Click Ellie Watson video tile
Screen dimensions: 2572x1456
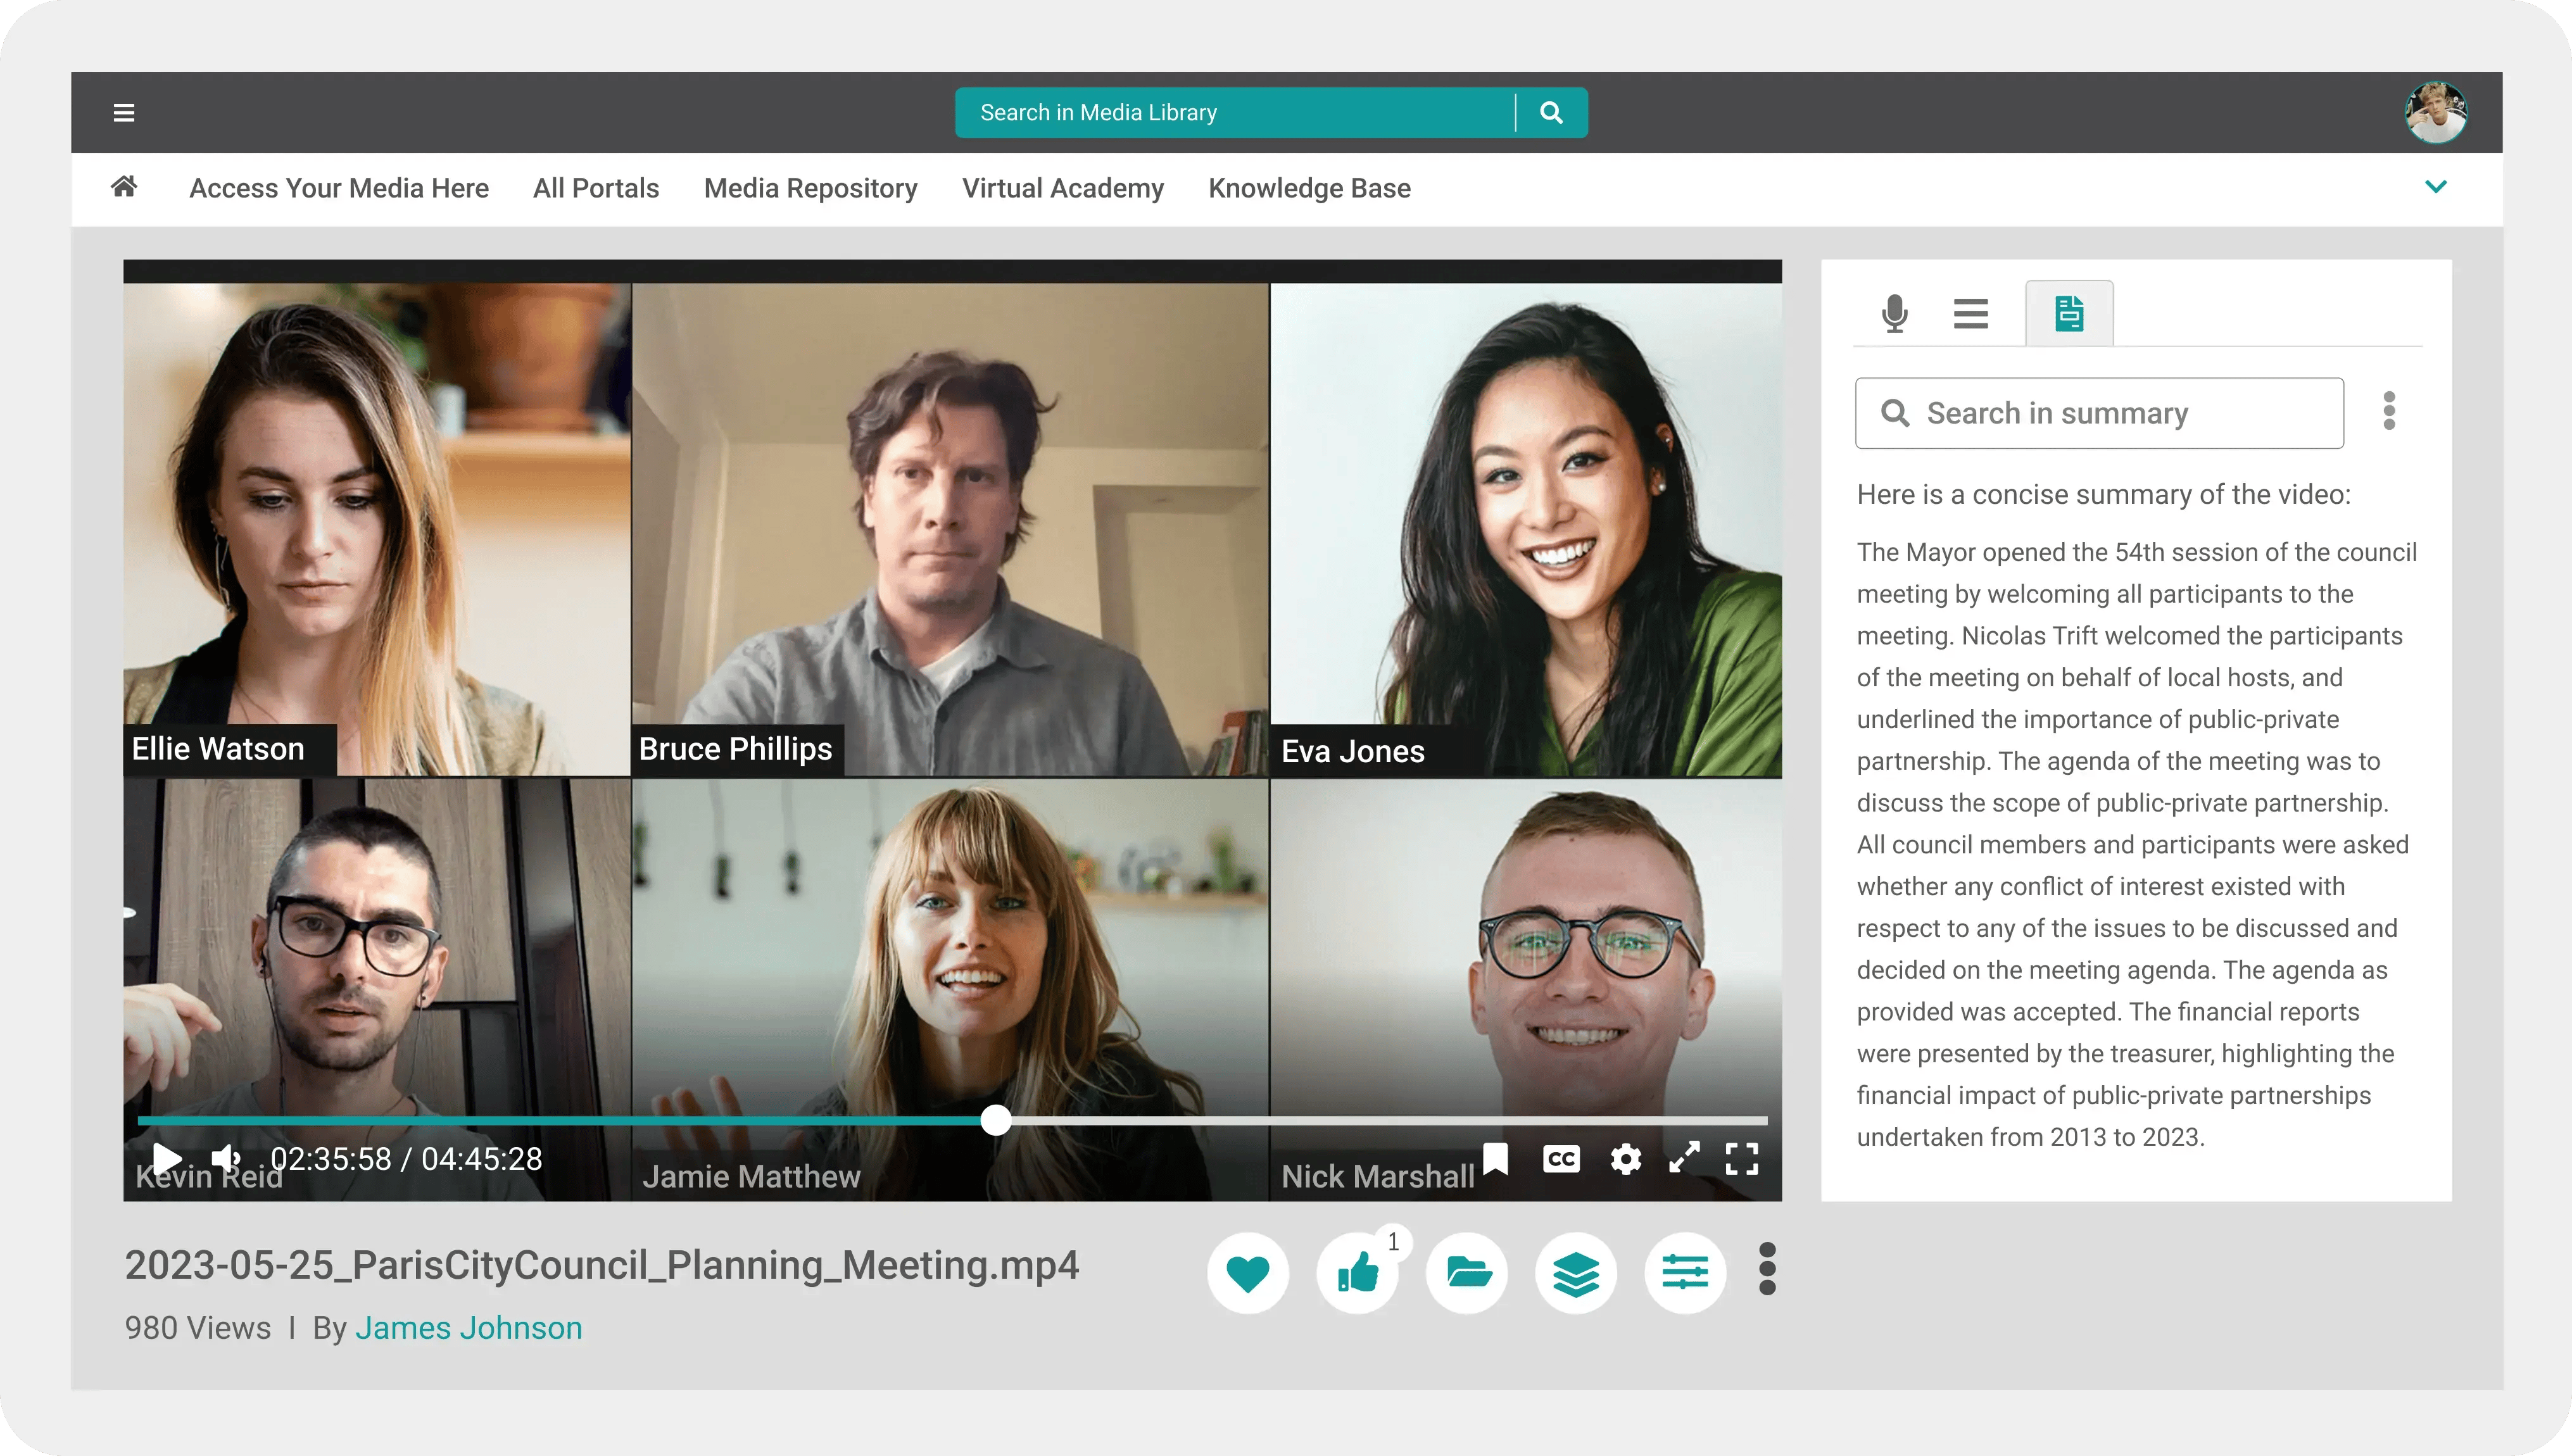click(377, 529)
